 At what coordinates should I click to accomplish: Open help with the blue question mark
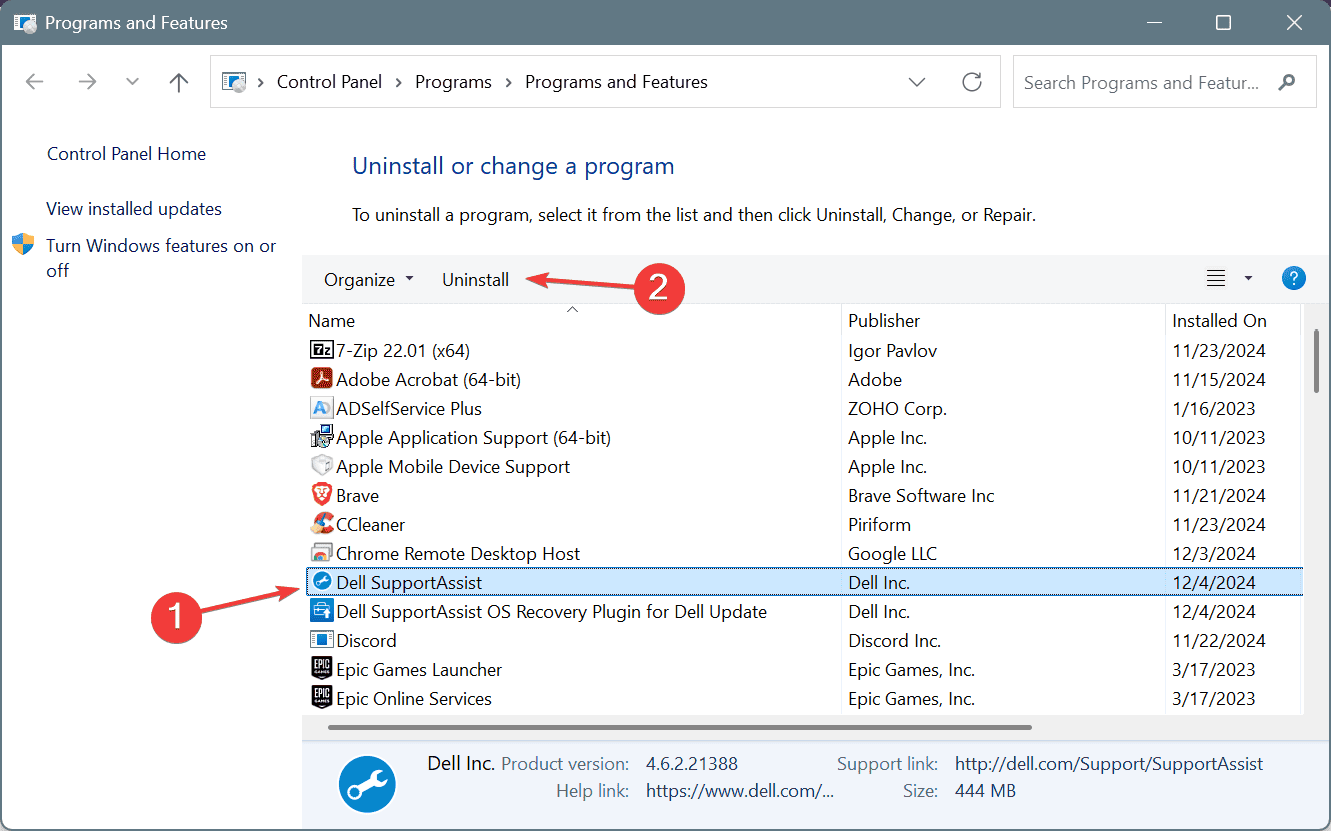(1294, 278)
